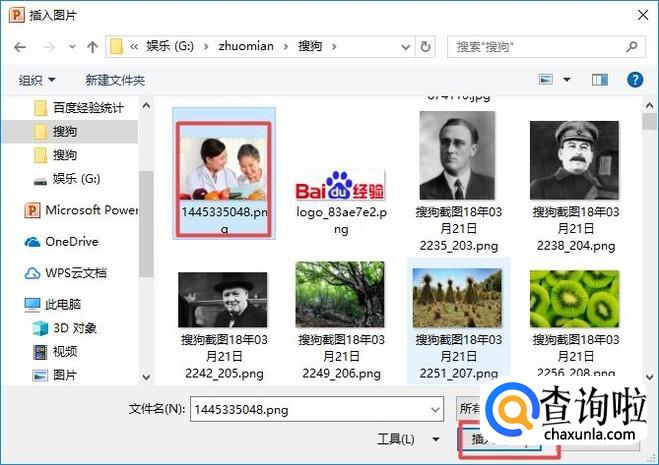Click the Refresh button beside address bar
659x465 pixels.
[x=427, y=46]
